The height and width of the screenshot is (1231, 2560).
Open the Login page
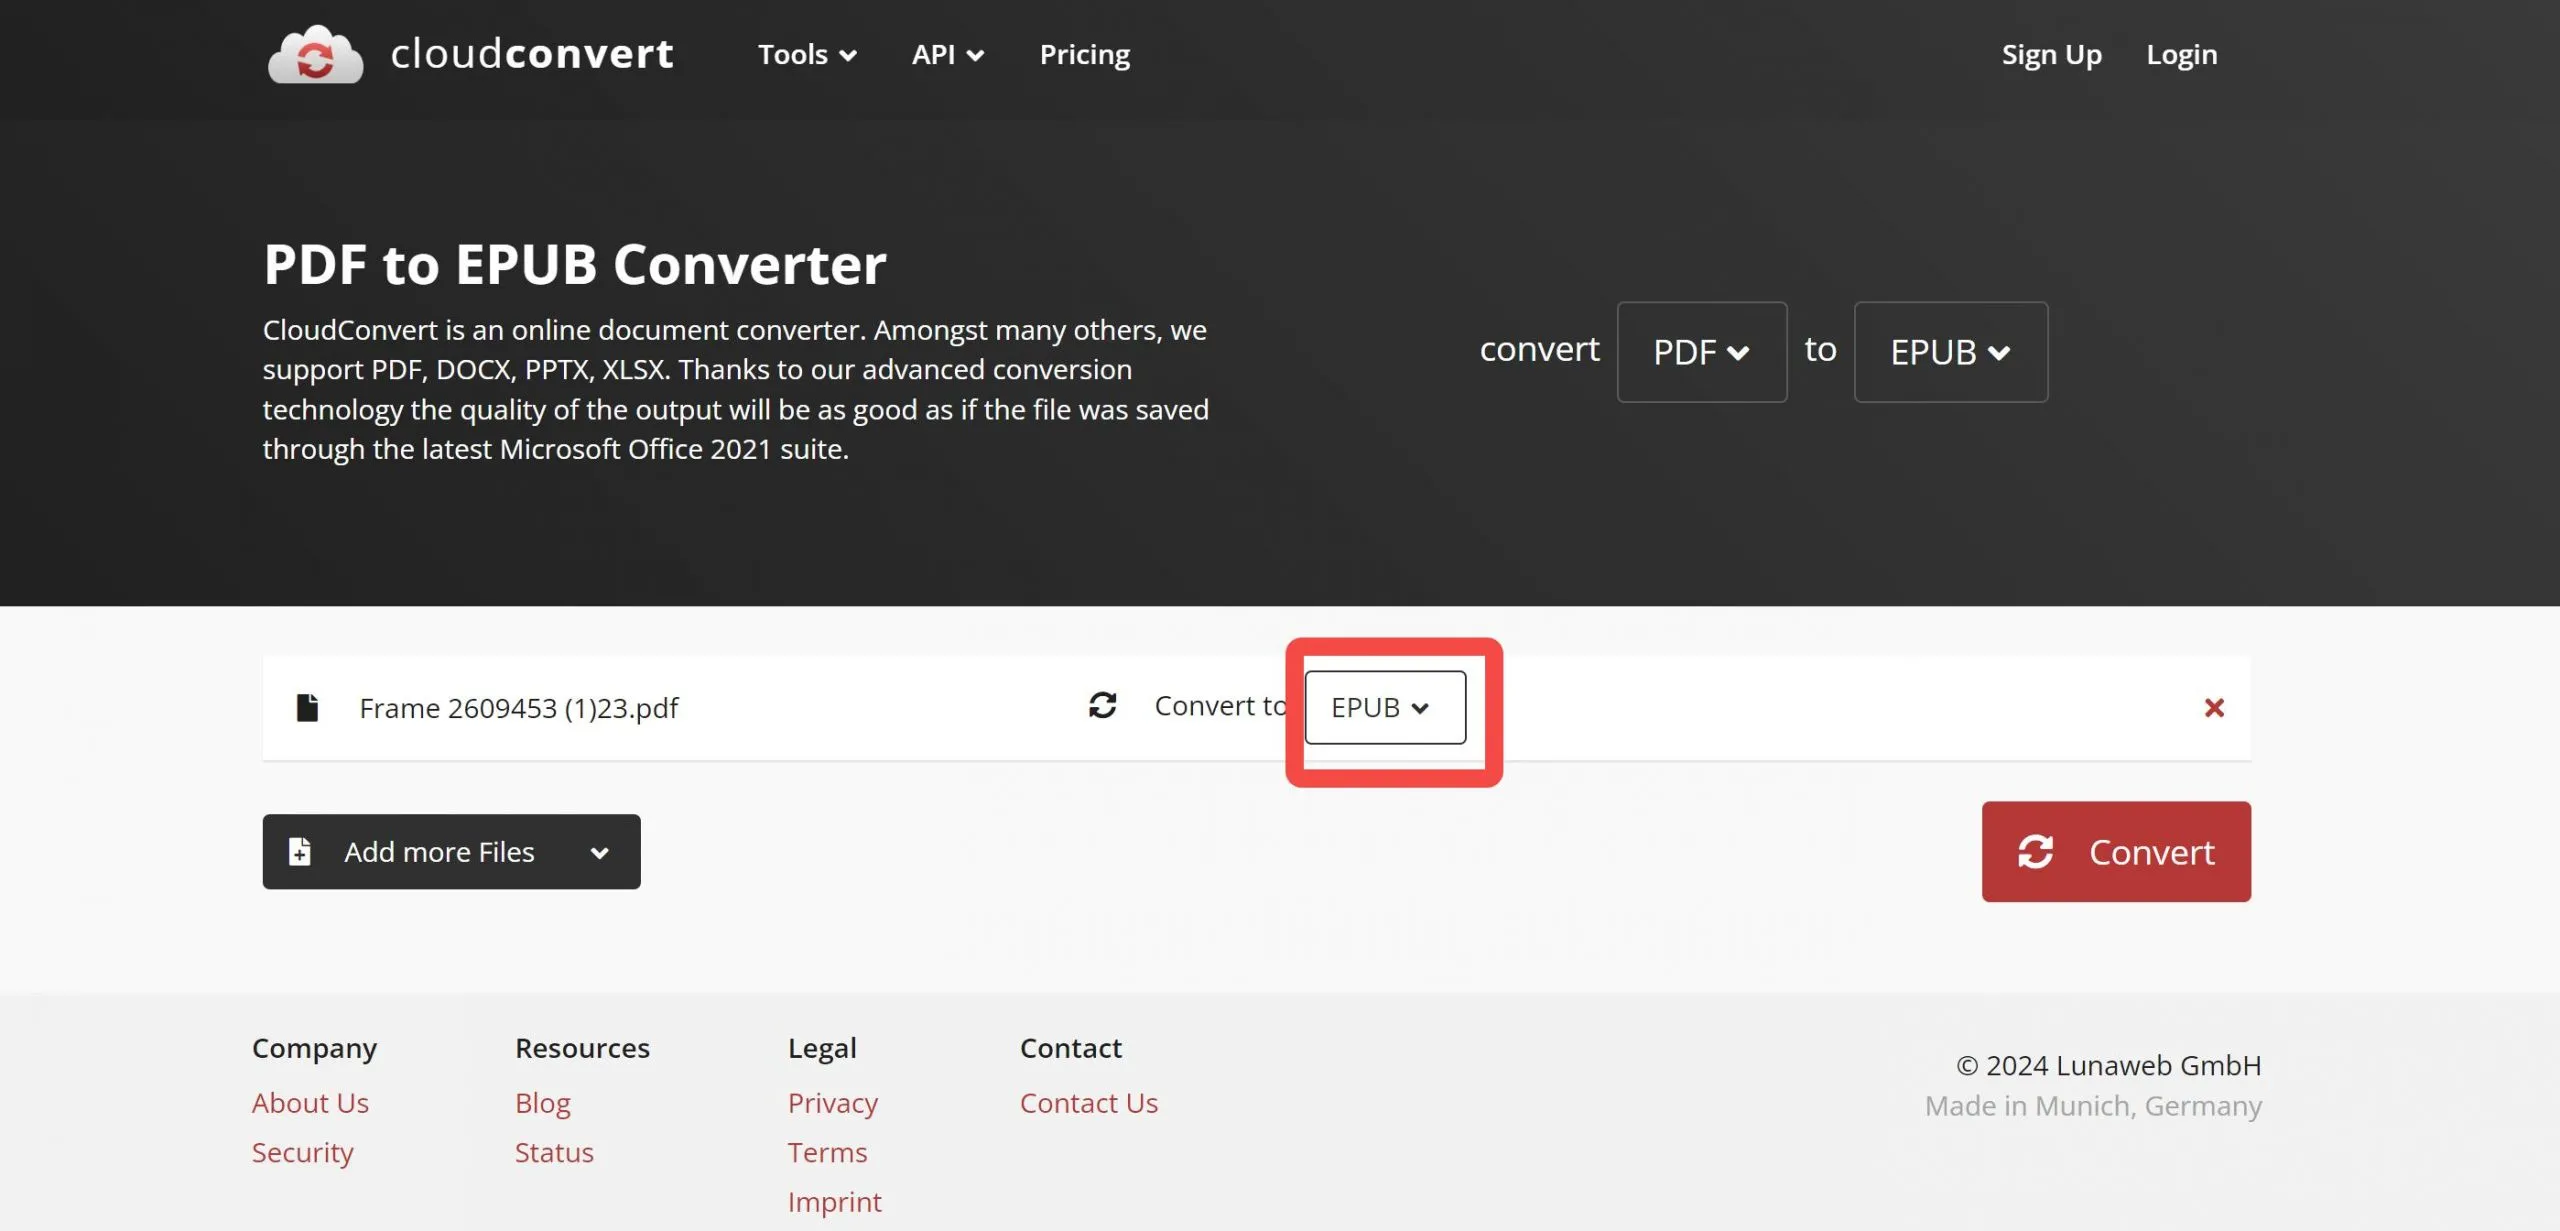2181,55
